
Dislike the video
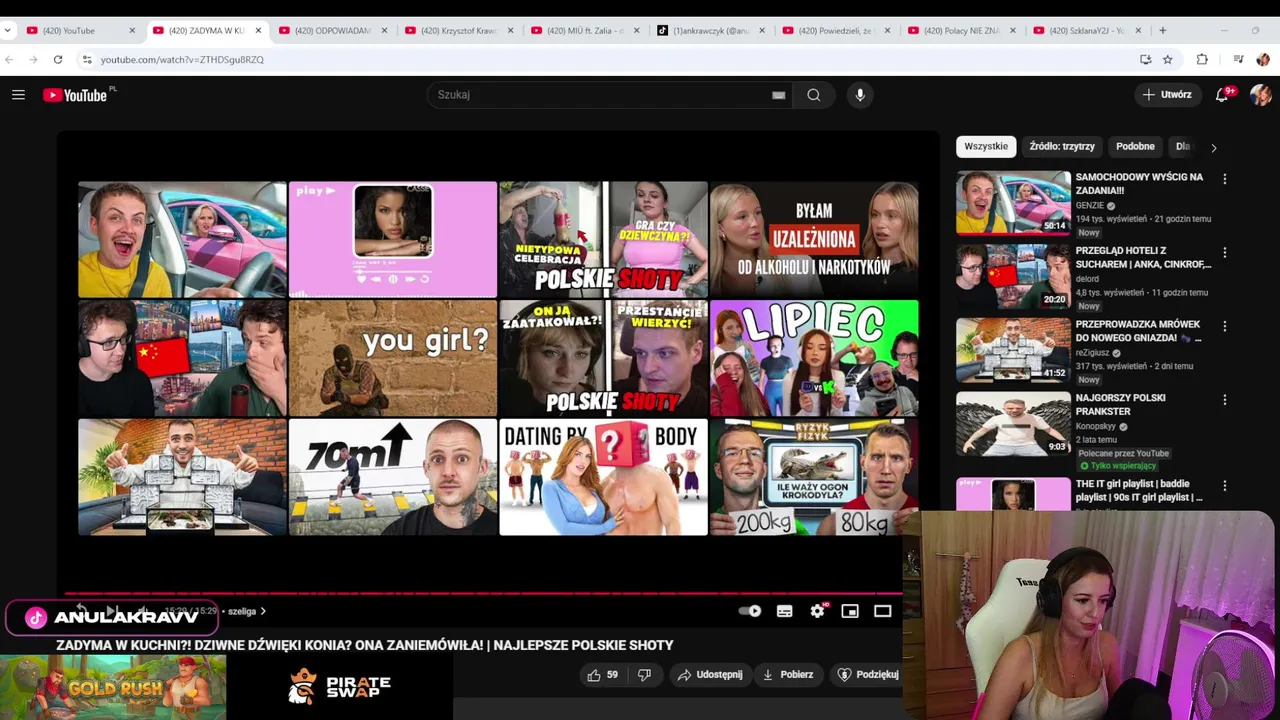pyautogui.click(x=644, y=675)
